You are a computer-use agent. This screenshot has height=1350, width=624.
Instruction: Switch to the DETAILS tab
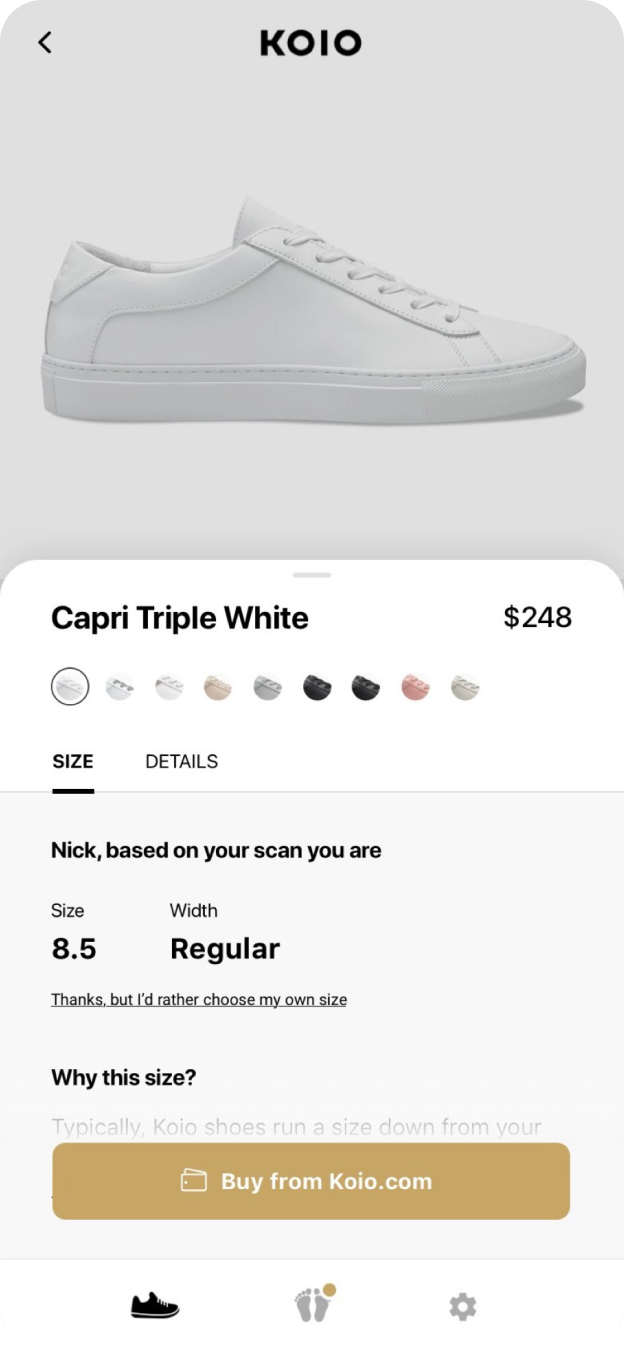(181, 761)
